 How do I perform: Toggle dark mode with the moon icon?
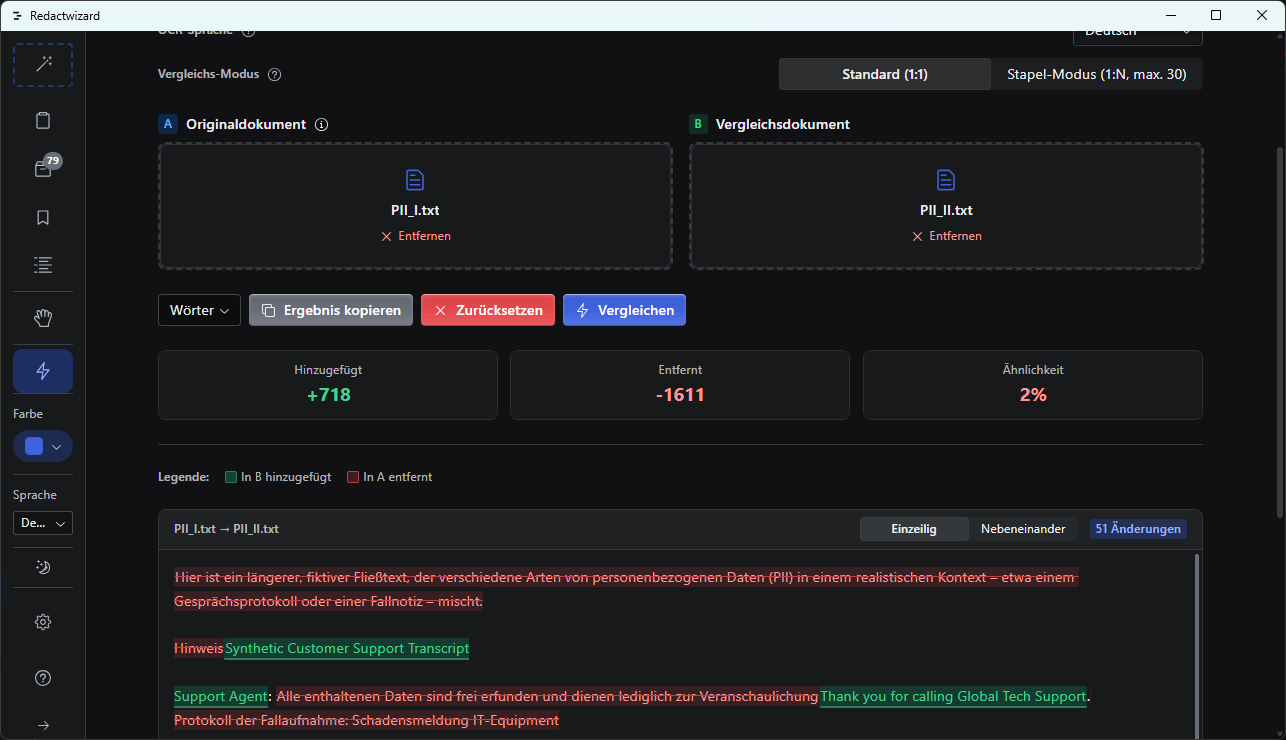[x=43, y=567]
